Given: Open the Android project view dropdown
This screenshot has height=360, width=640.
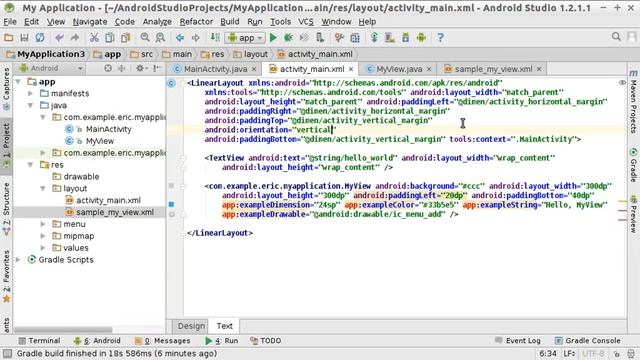Looking at the screenshot, I should 51,68.
